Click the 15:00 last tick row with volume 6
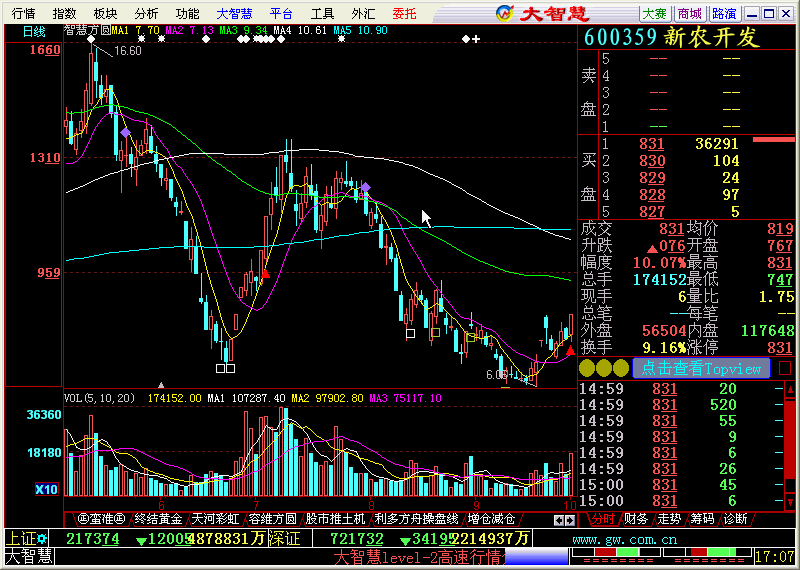This screenshot has width=800, height=570. 681,501
